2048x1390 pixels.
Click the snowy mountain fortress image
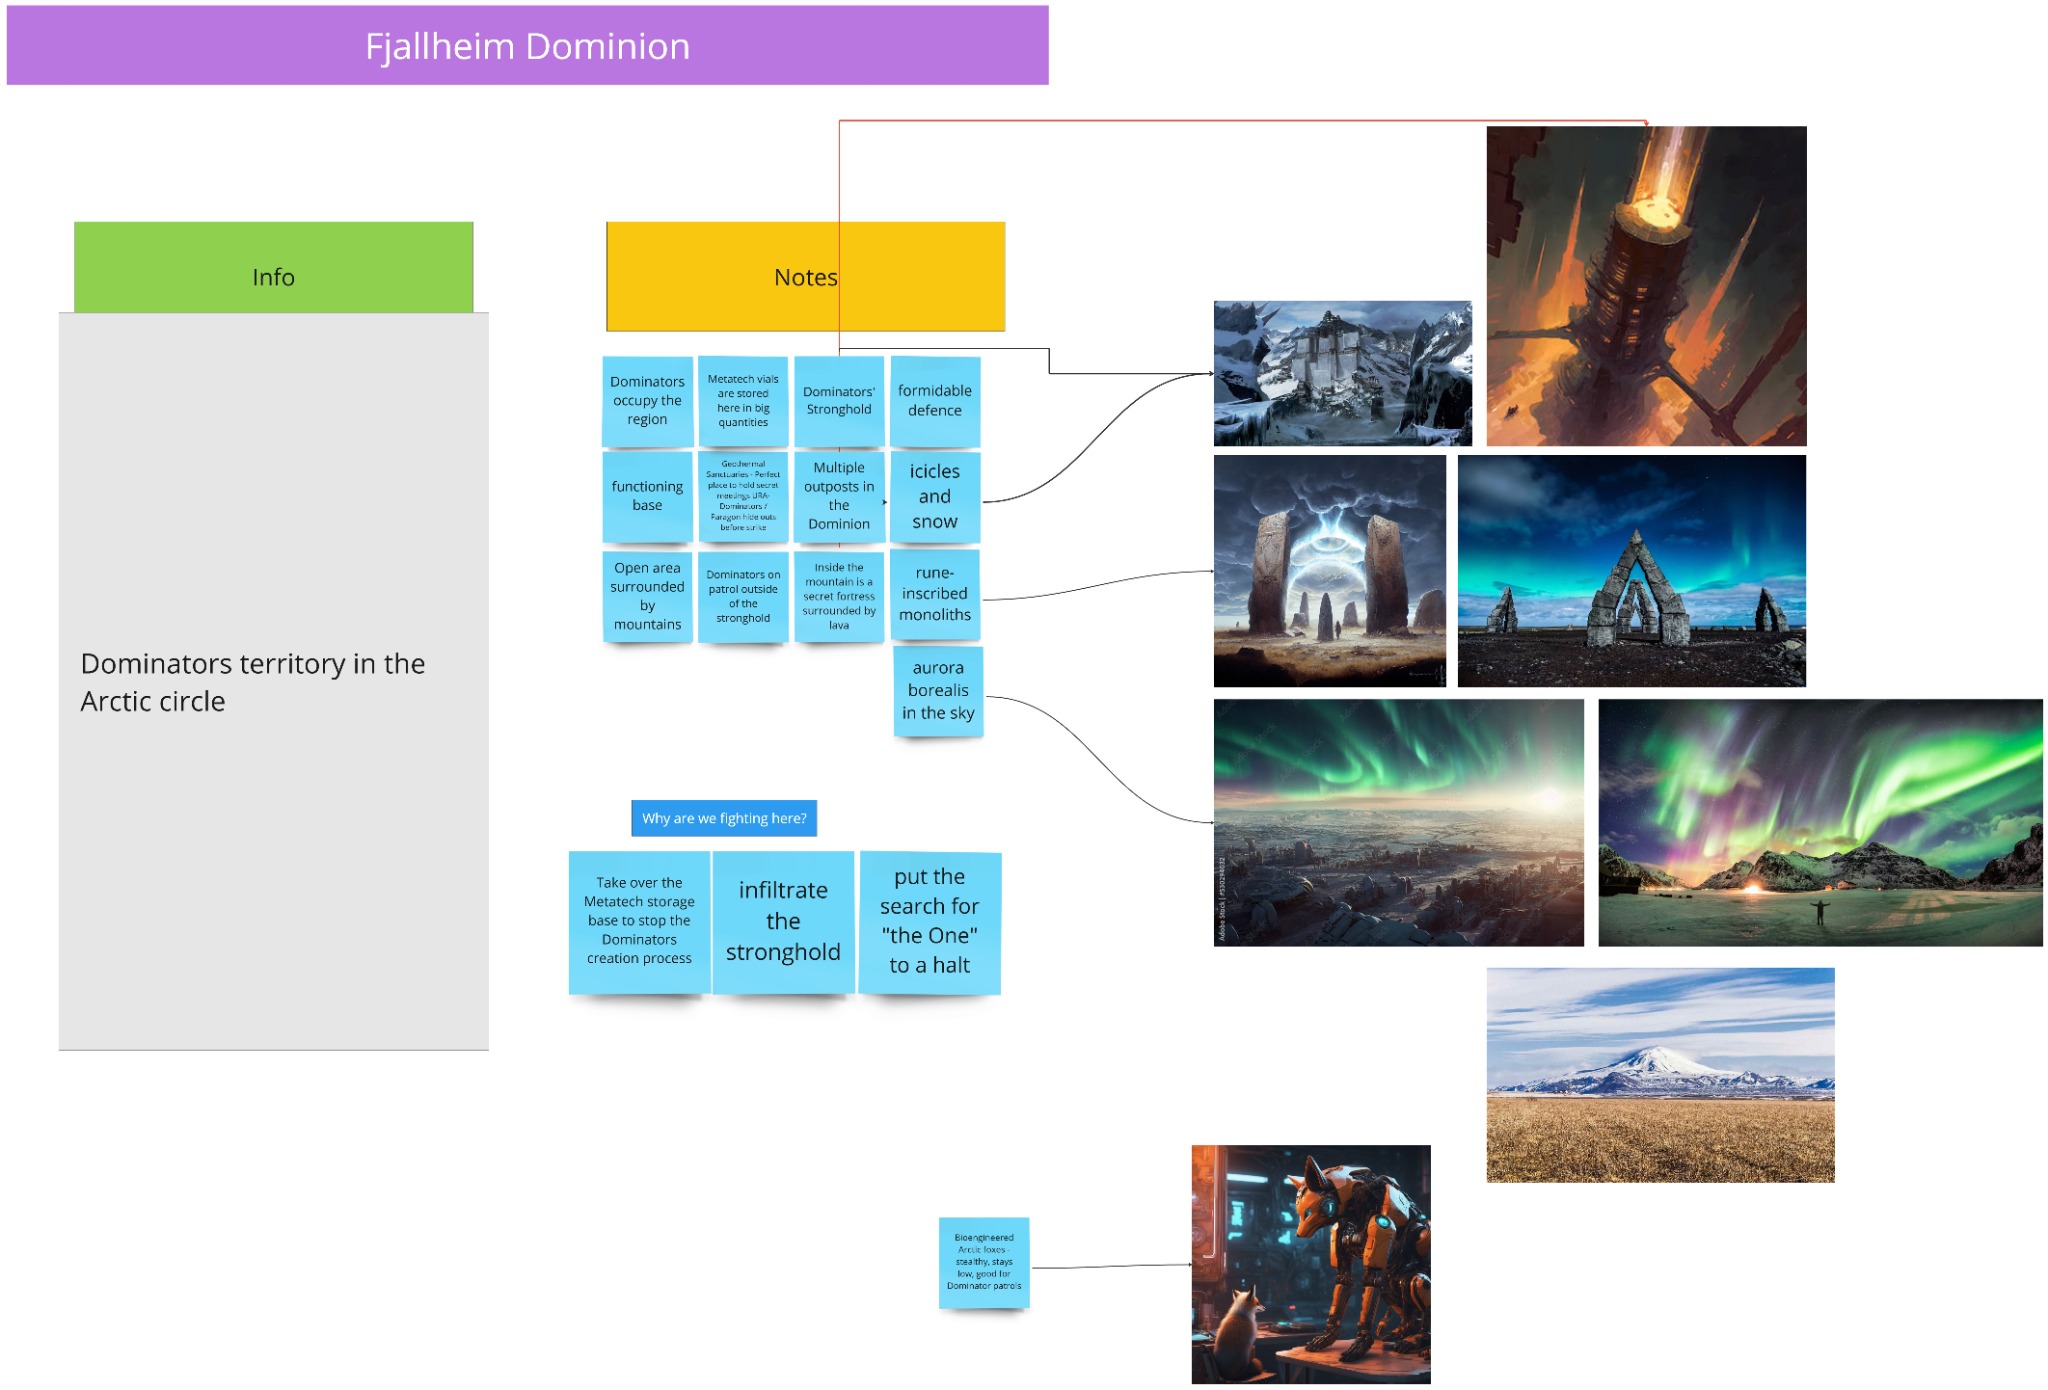[x=1342, y=373]
